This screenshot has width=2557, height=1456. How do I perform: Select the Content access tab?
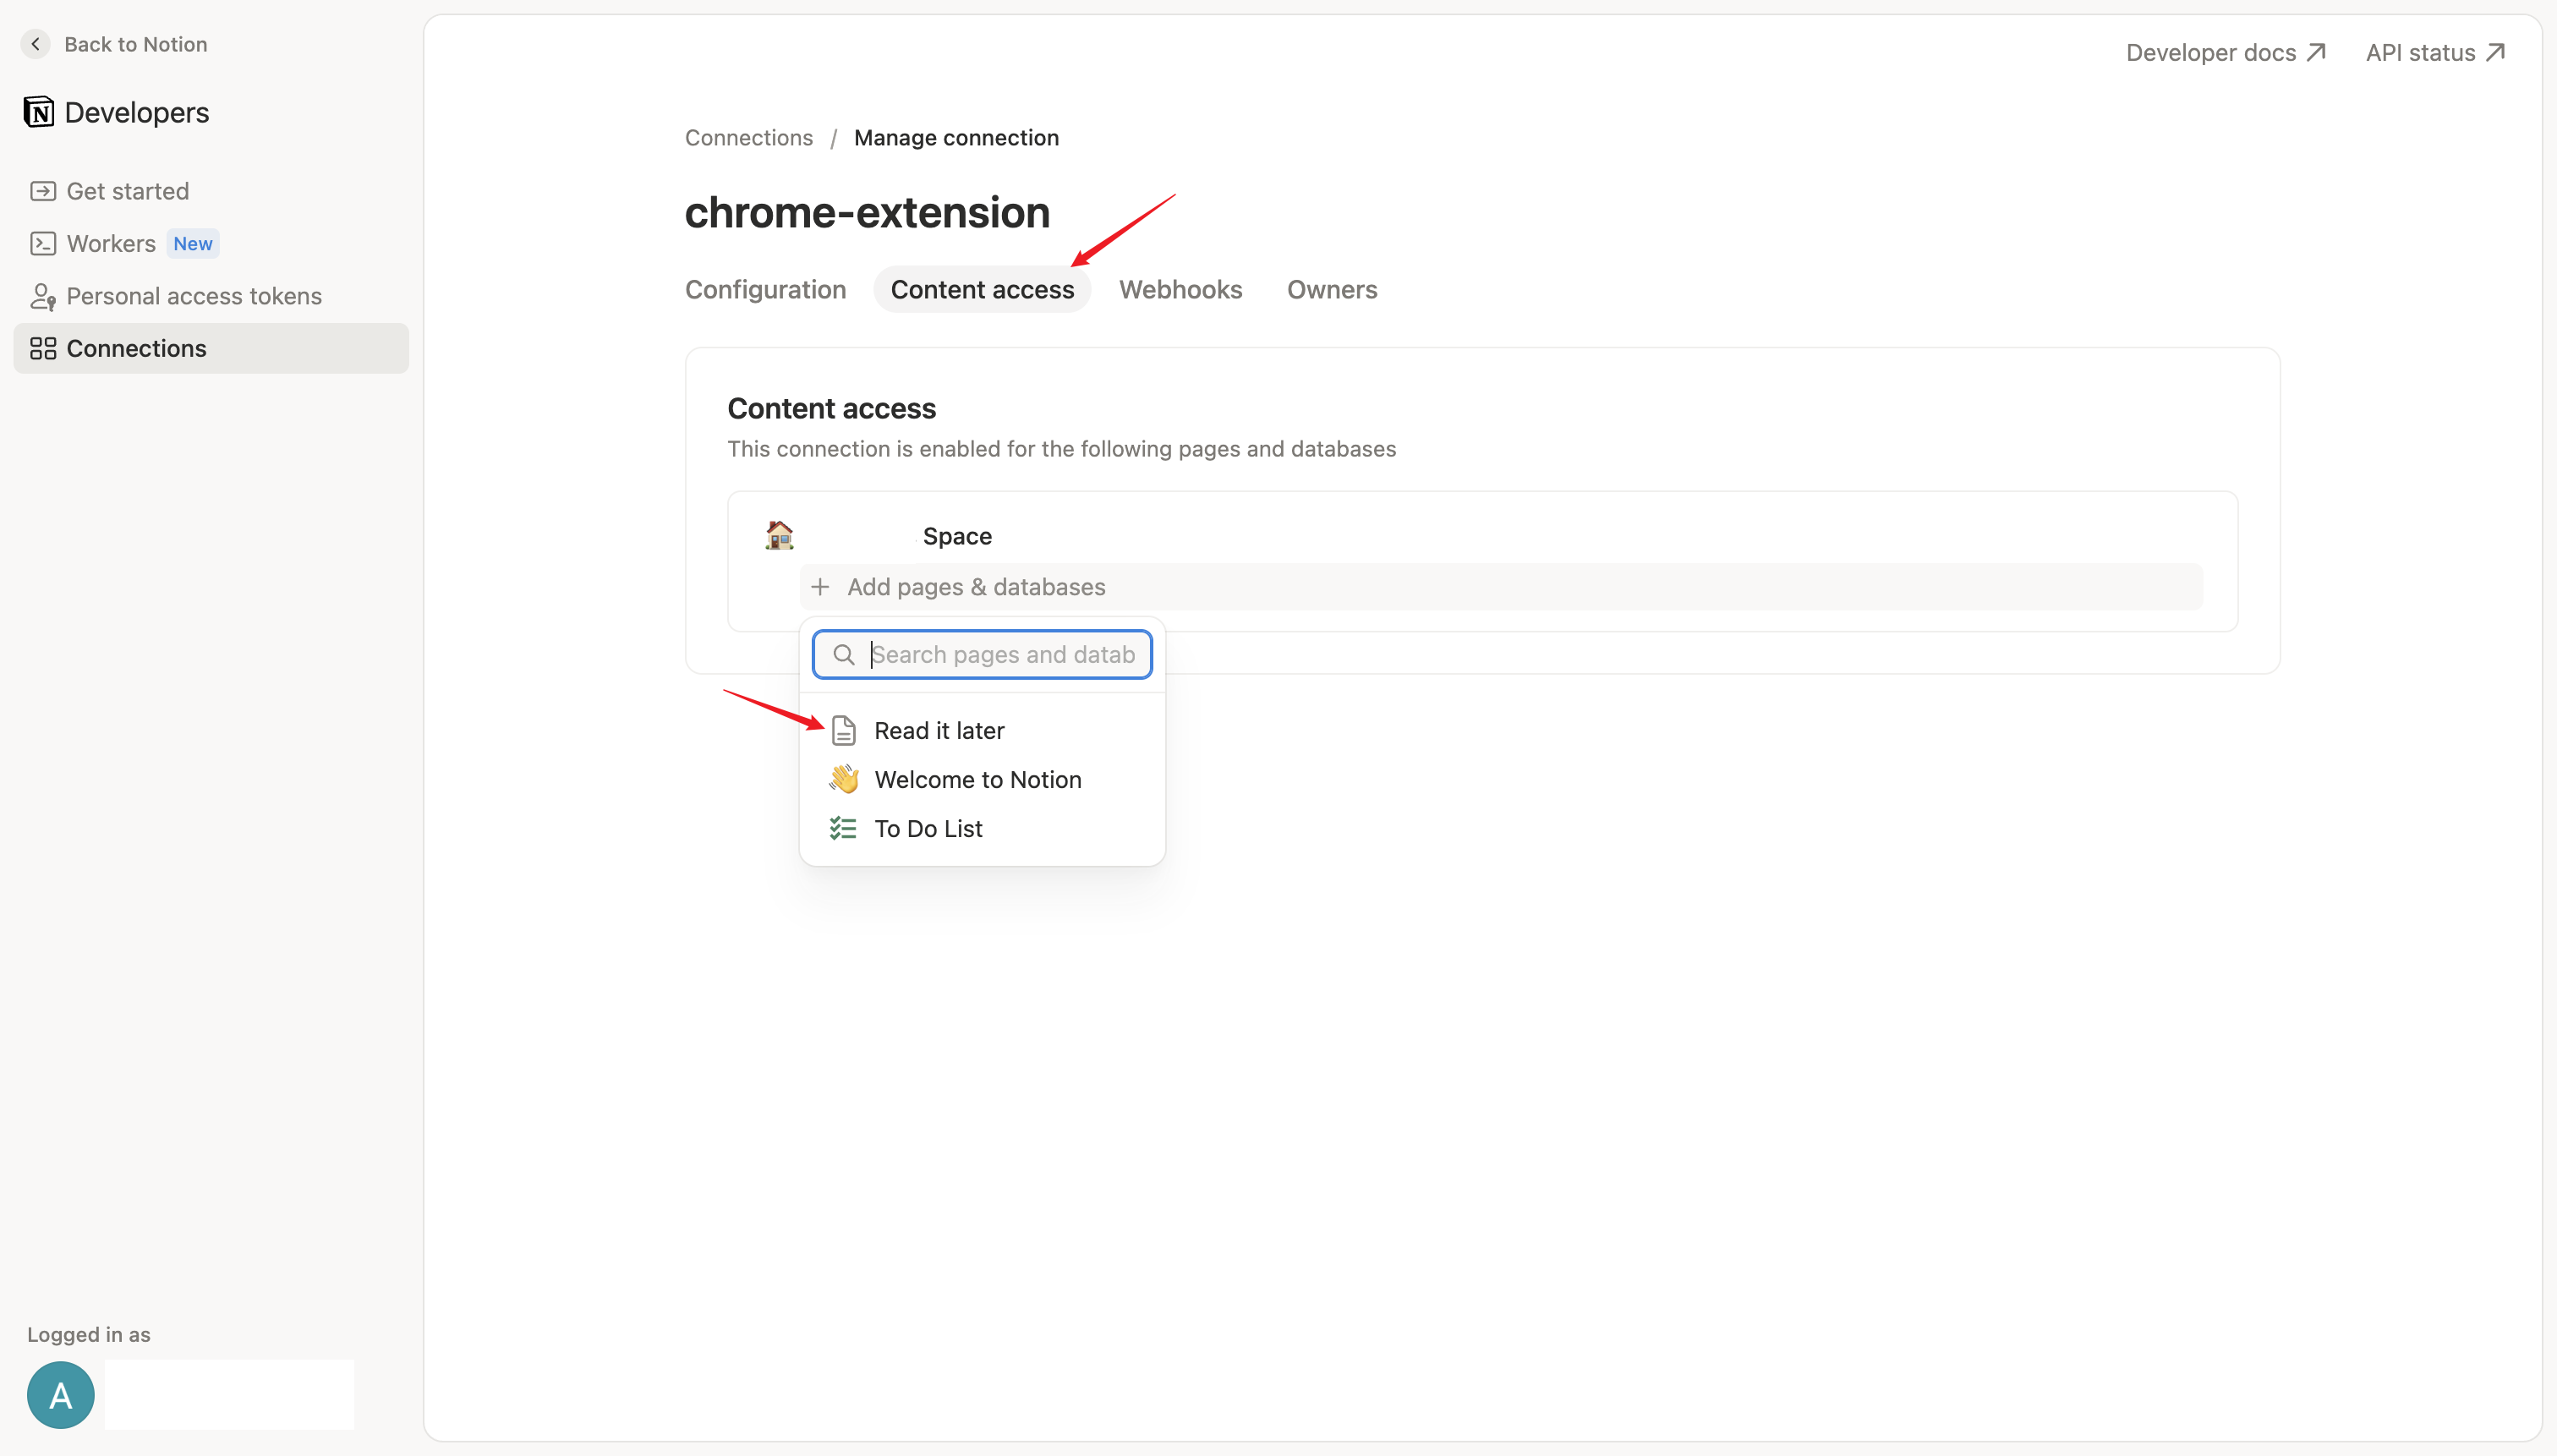[982, 289]
